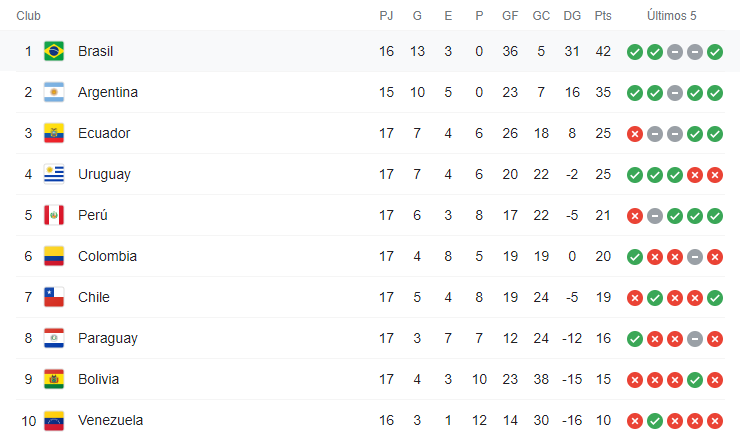
Task: Click Brasil's most recent win result icon
Action: point(714,51)
